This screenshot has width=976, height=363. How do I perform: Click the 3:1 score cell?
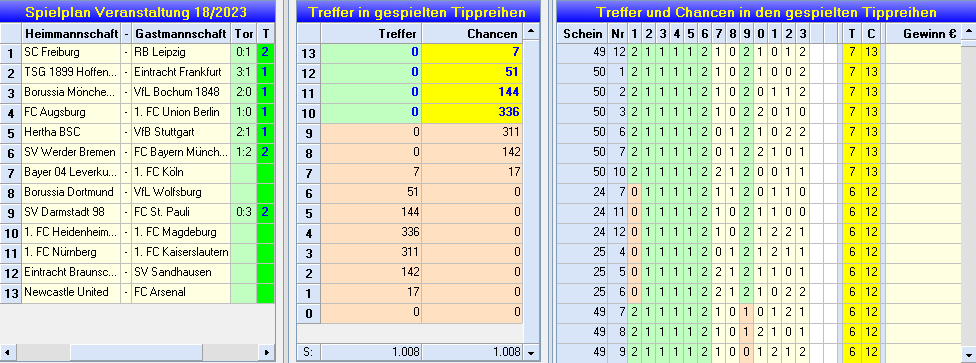point(243,72)
